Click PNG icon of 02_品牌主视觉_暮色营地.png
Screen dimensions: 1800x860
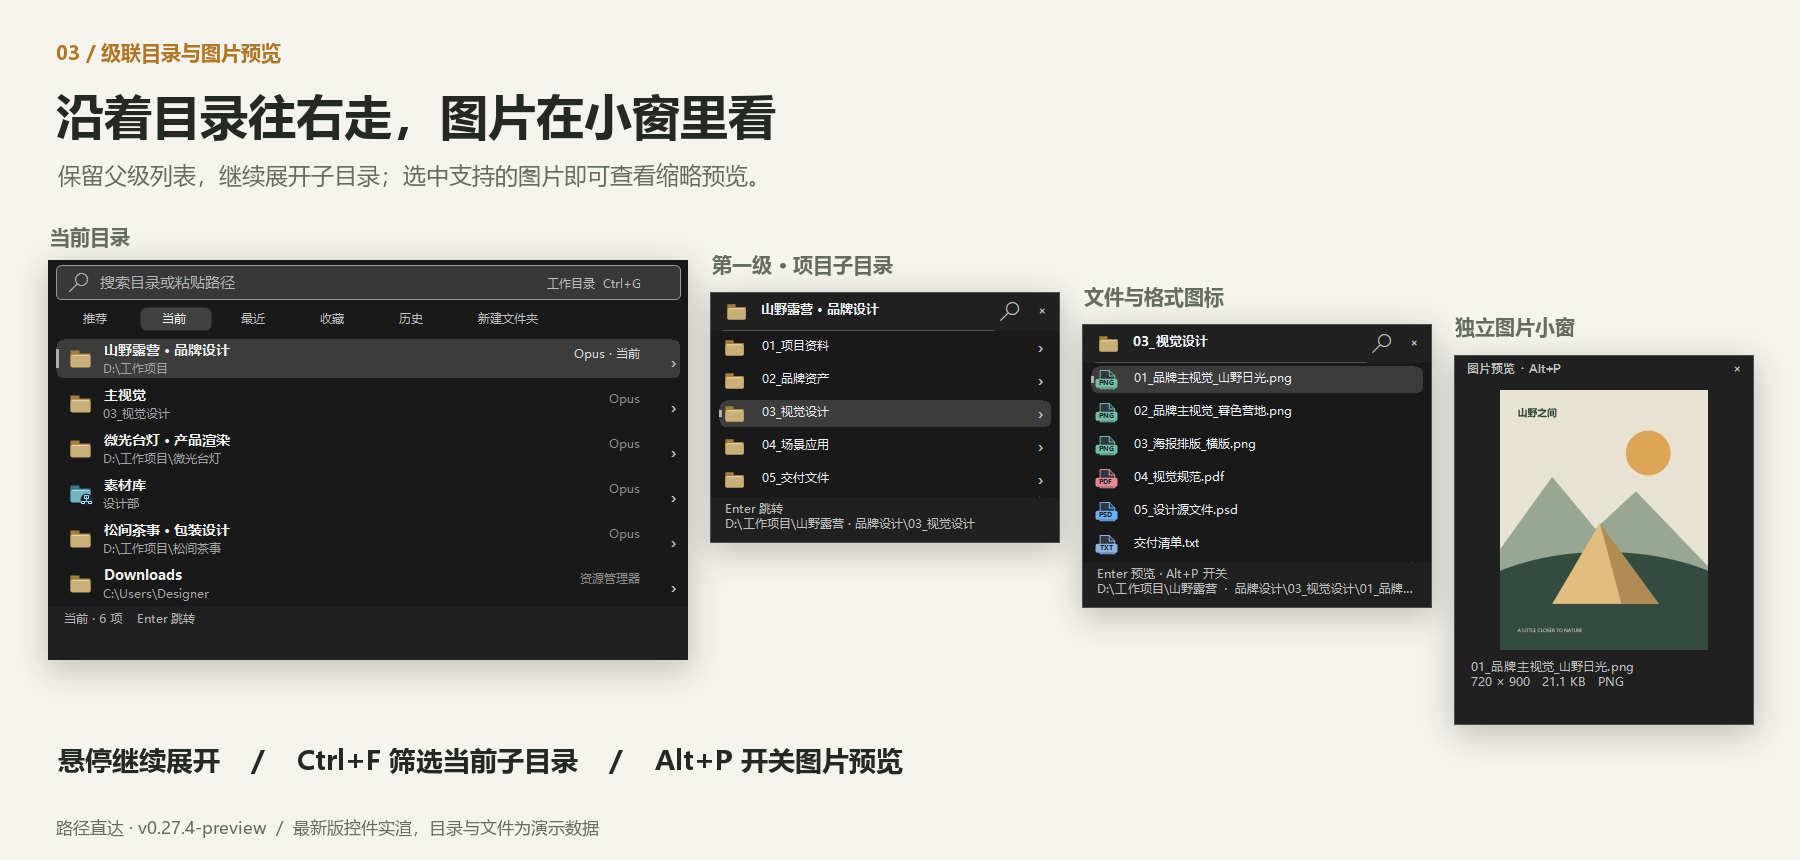point(1106,412)
